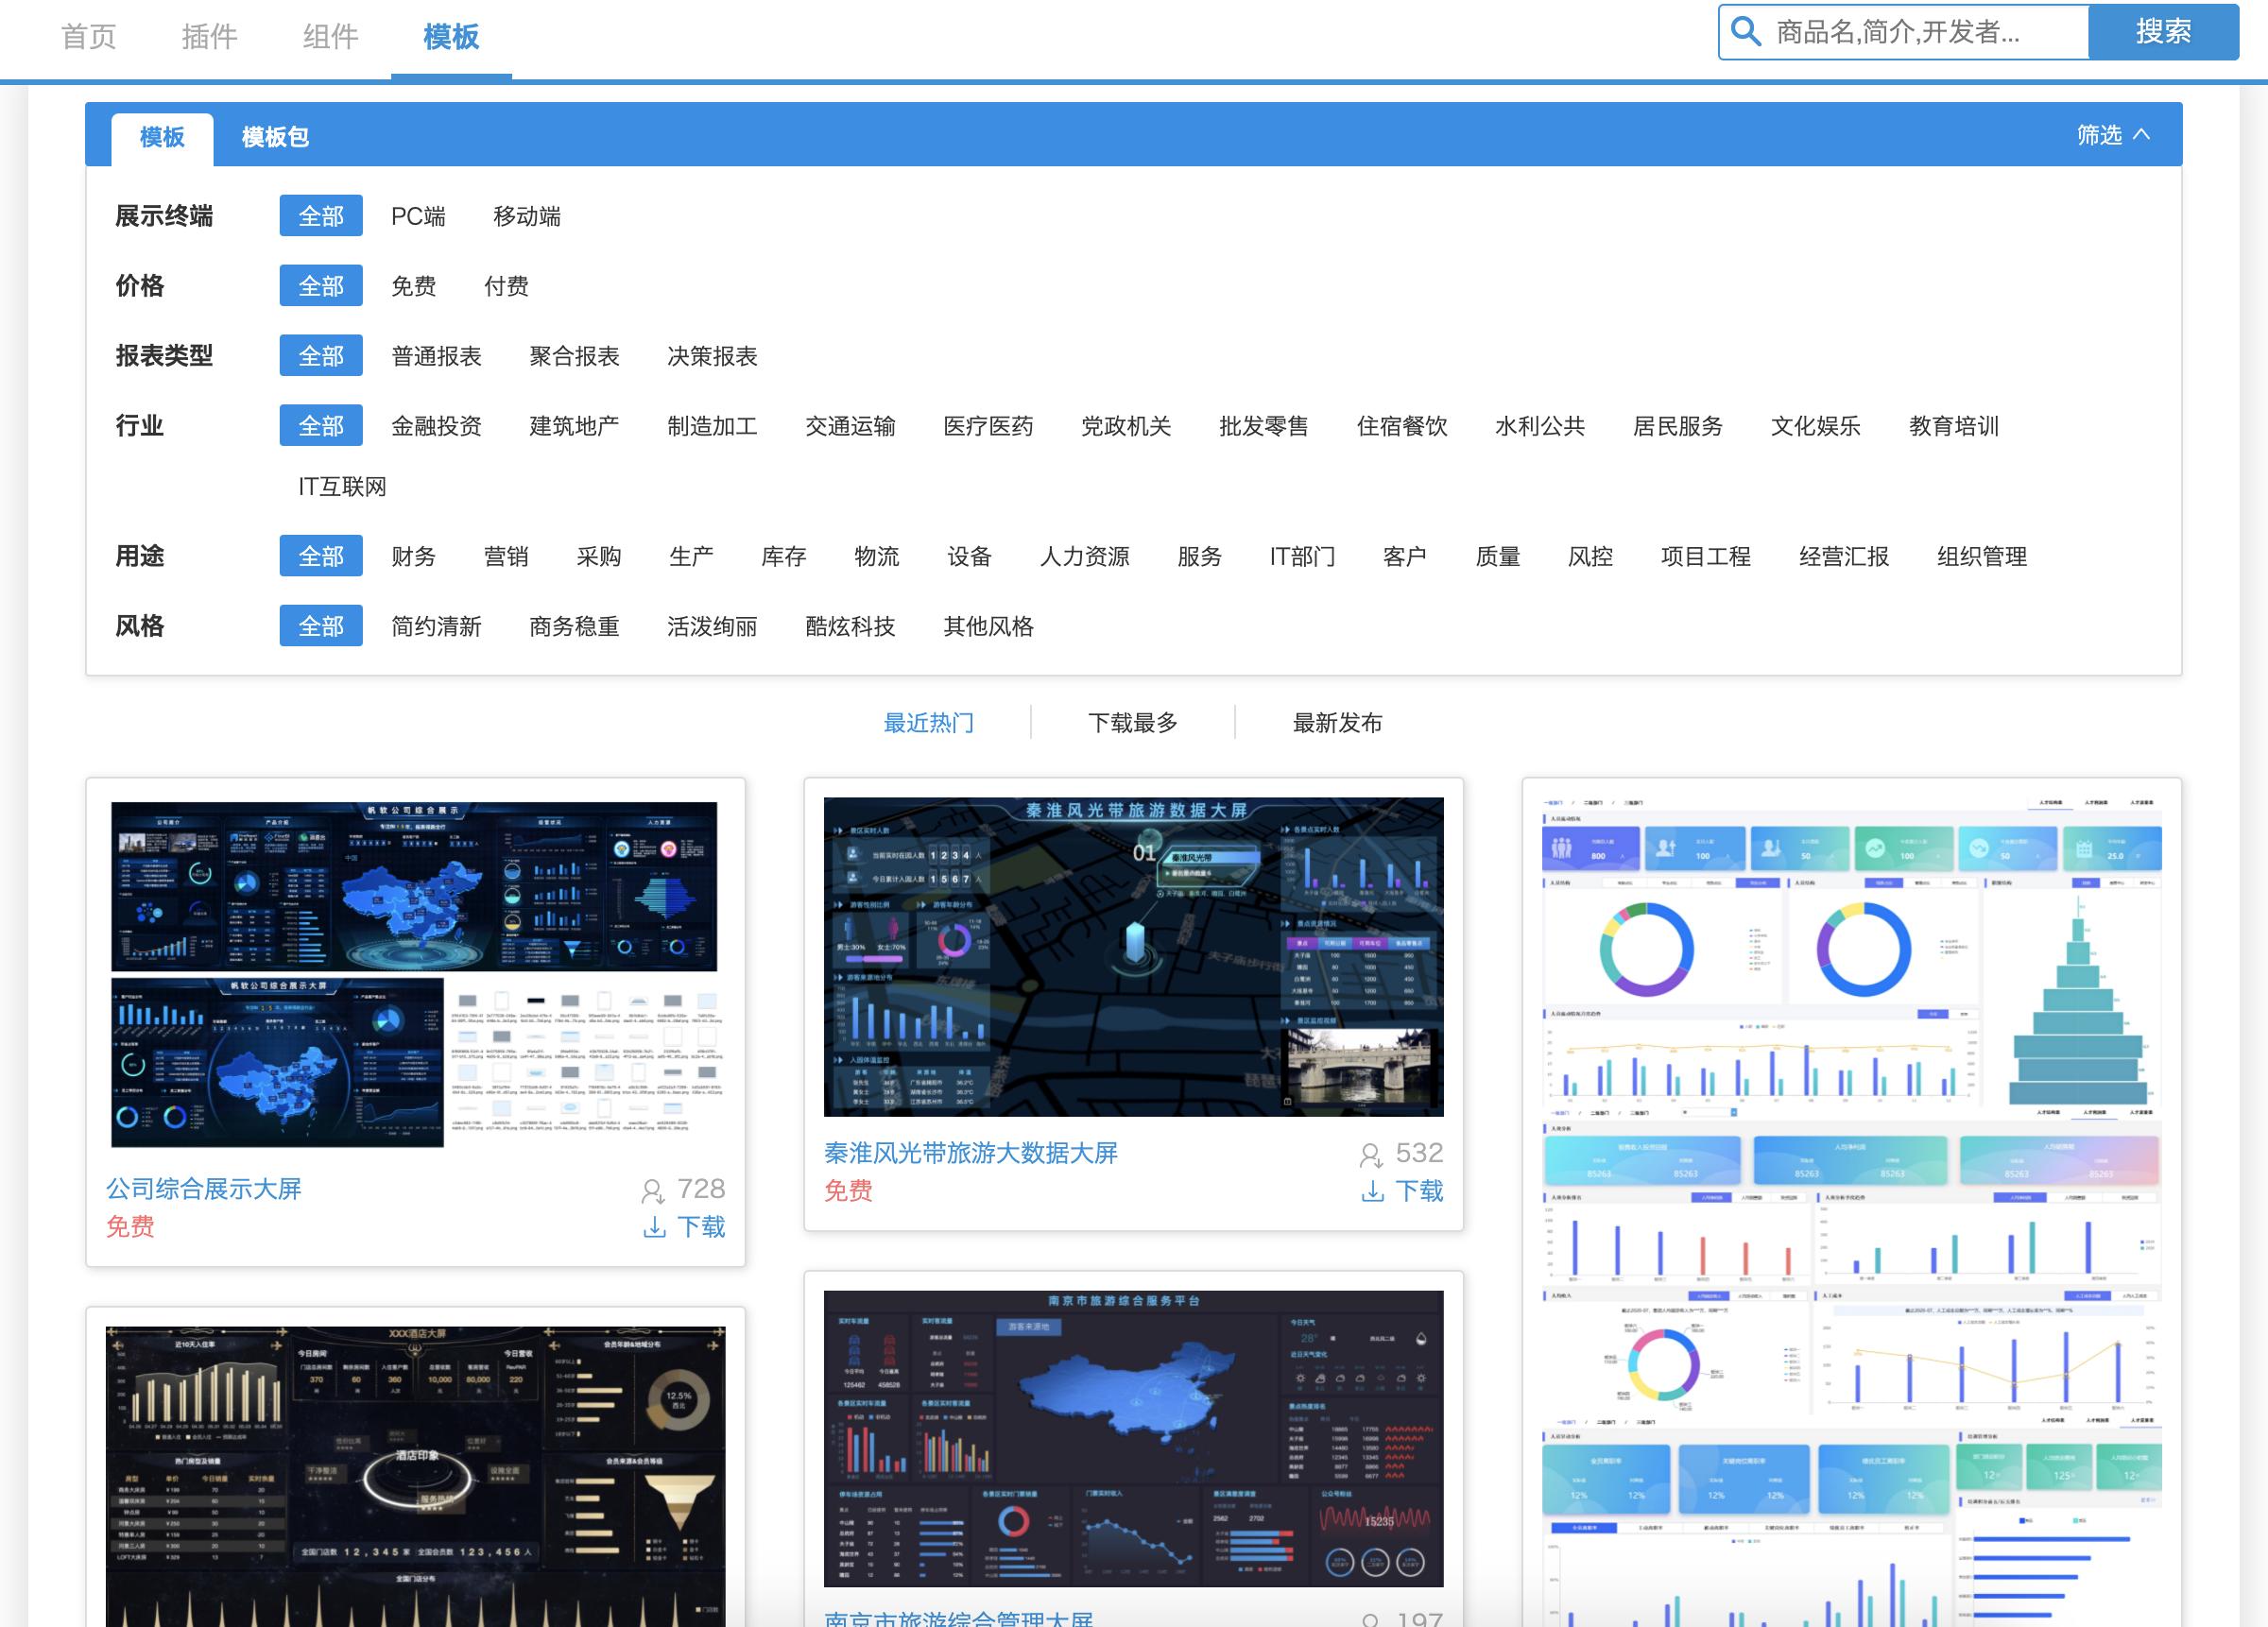
Task: Switch to the 模板包 tab
Action: 275,137
